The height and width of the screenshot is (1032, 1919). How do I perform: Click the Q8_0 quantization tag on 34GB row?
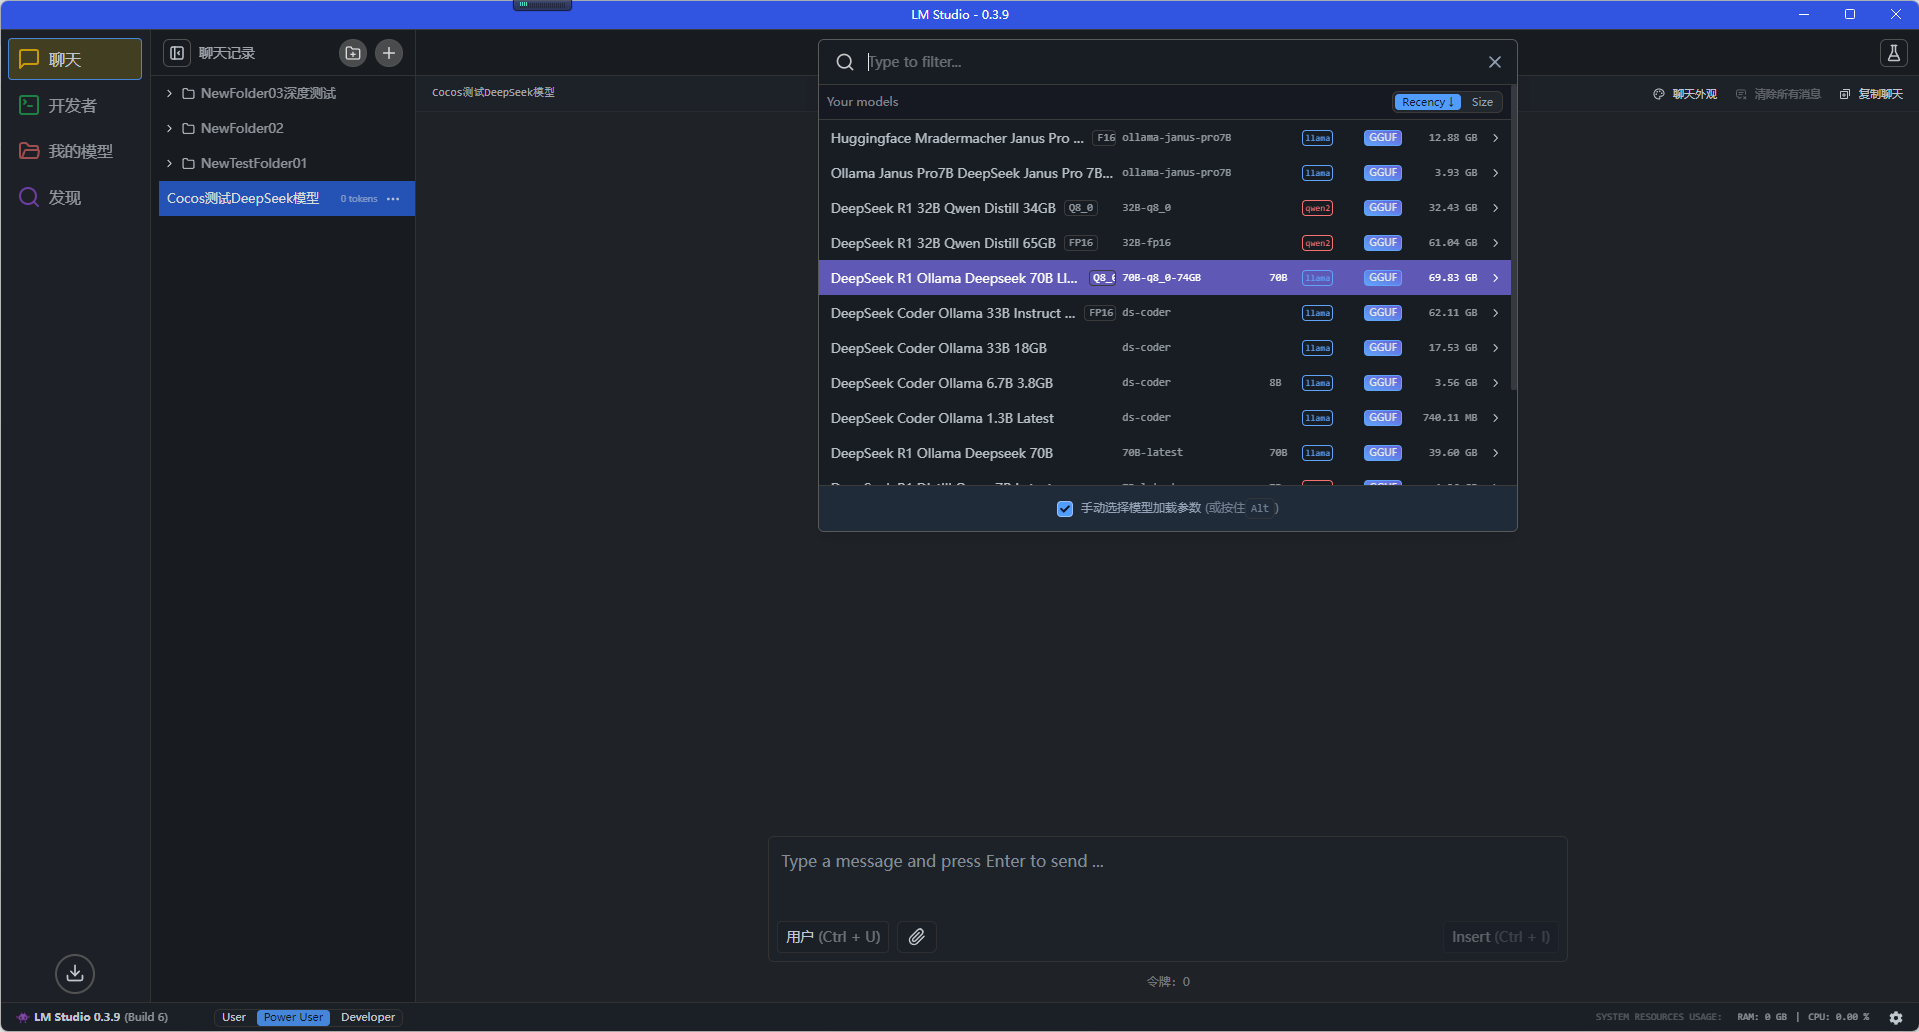1081,208
